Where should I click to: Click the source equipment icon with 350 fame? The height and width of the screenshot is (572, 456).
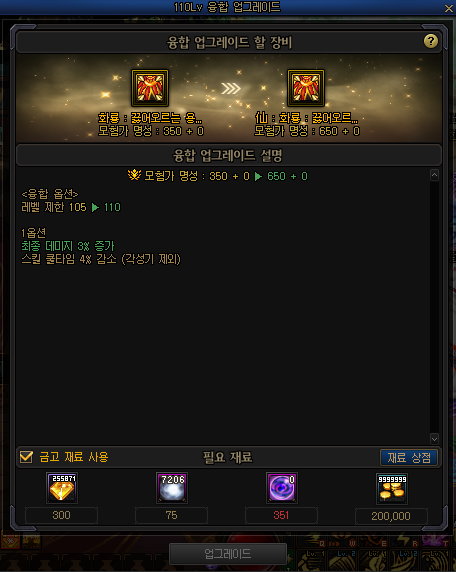[x=150, y=88]
